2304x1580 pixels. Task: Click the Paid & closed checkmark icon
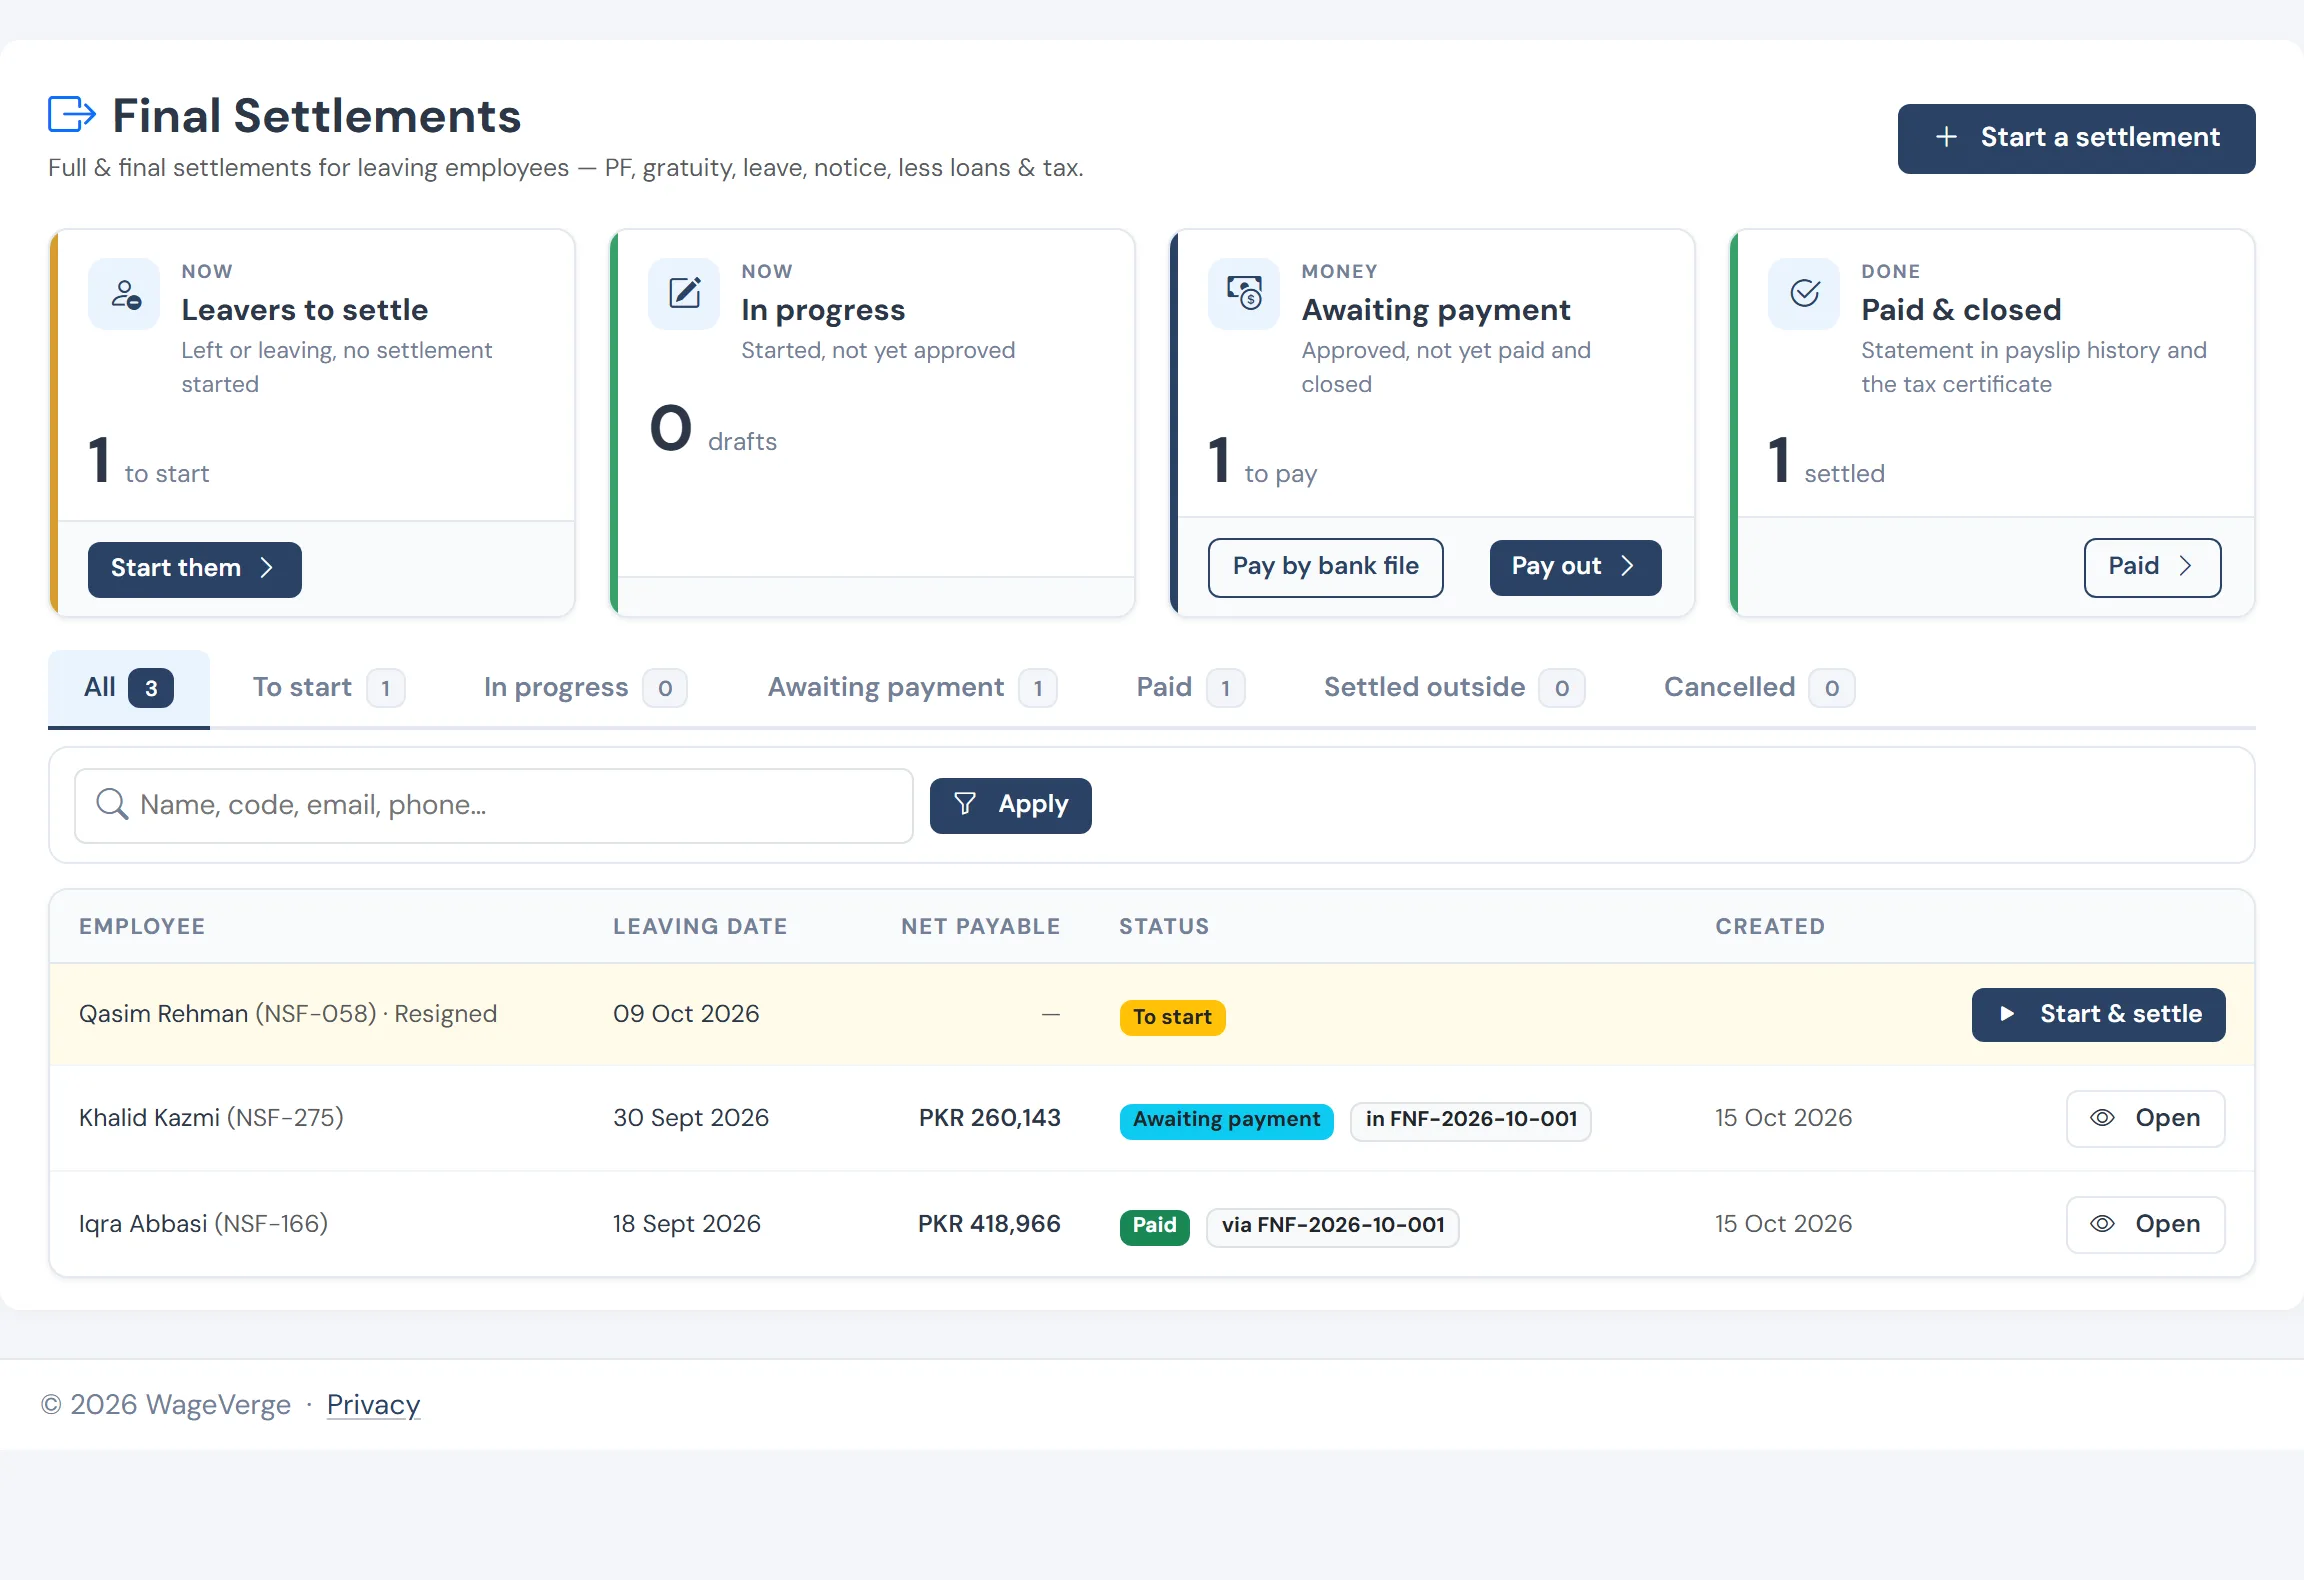(x=1805, y=294)
